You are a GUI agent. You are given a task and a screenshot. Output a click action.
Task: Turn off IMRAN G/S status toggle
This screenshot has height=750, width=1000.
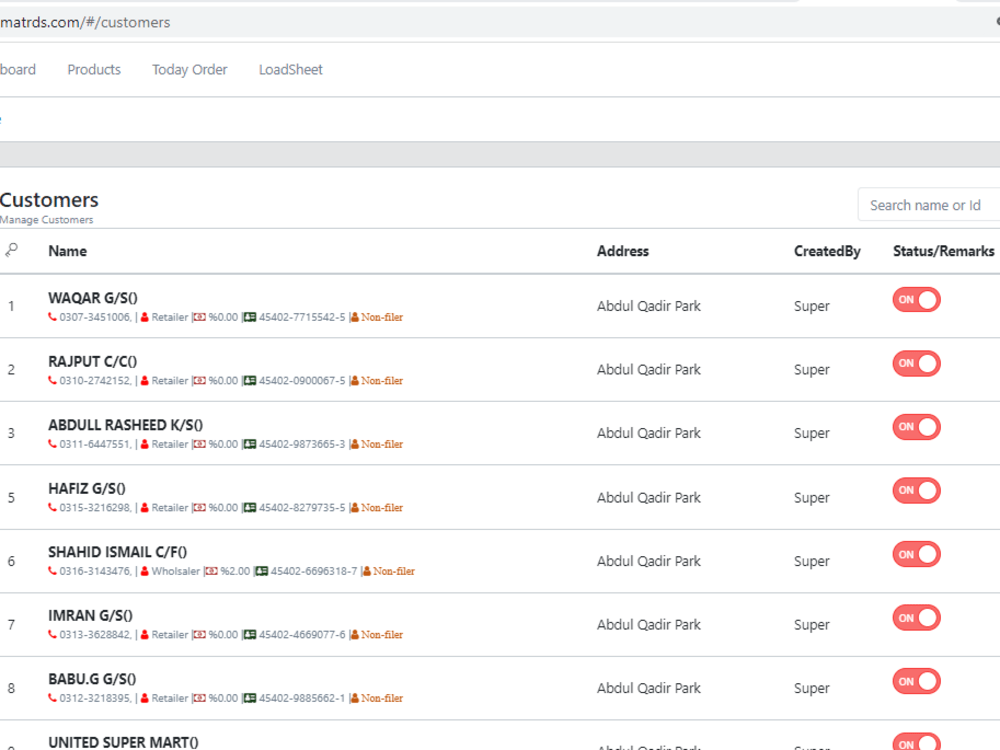[x=916, y=618]
